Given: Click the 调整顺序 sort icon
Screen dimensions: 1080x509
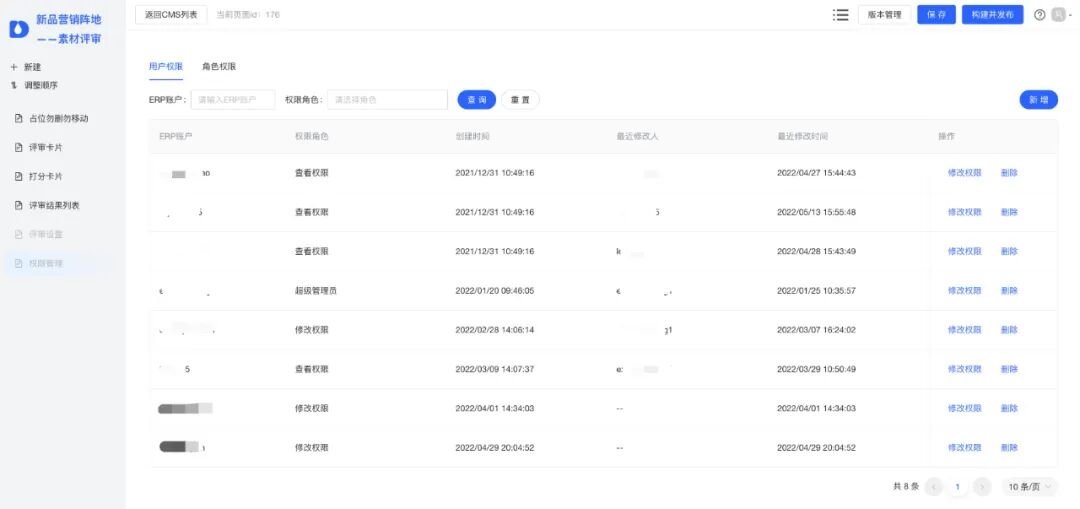Looking at the screenshot, I should (14, 86).
